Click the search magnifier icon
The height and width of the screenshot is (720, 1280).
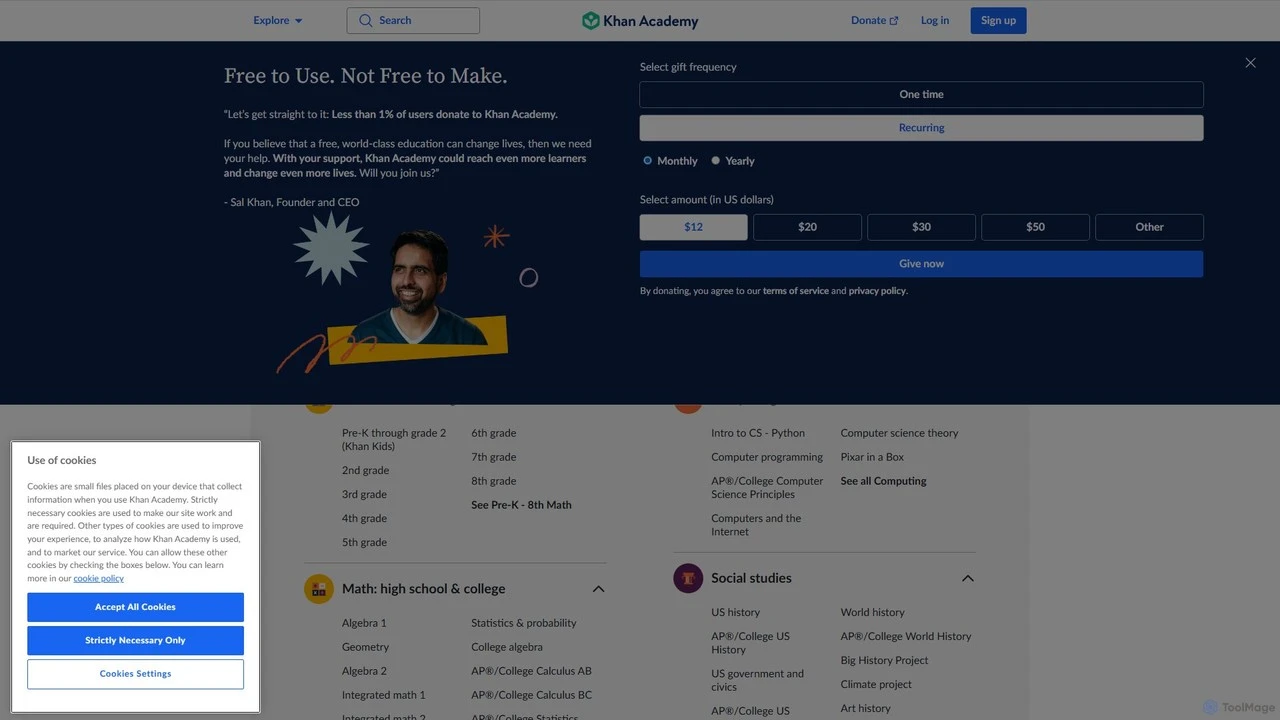pyautogui.click(x=365, y=20)
